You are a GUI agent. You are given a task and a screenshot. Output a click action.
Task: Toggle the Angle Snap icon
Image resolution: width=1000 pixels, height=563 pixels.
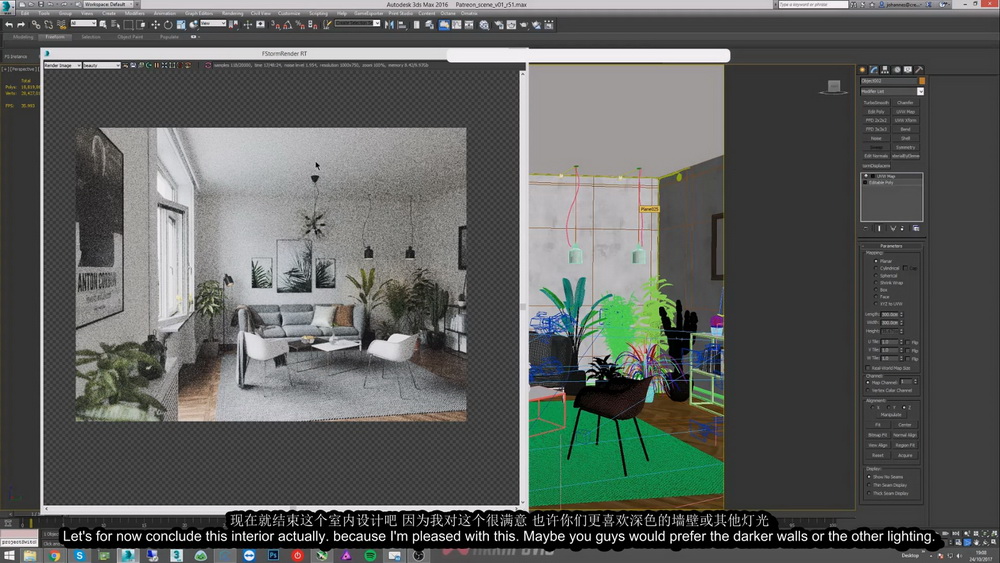pos(288,25)
